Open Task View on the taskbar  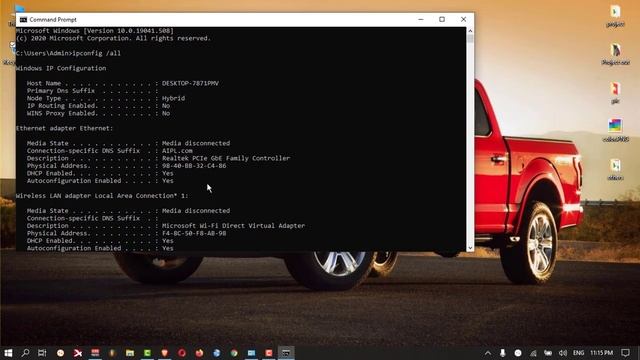click(42, 353)
